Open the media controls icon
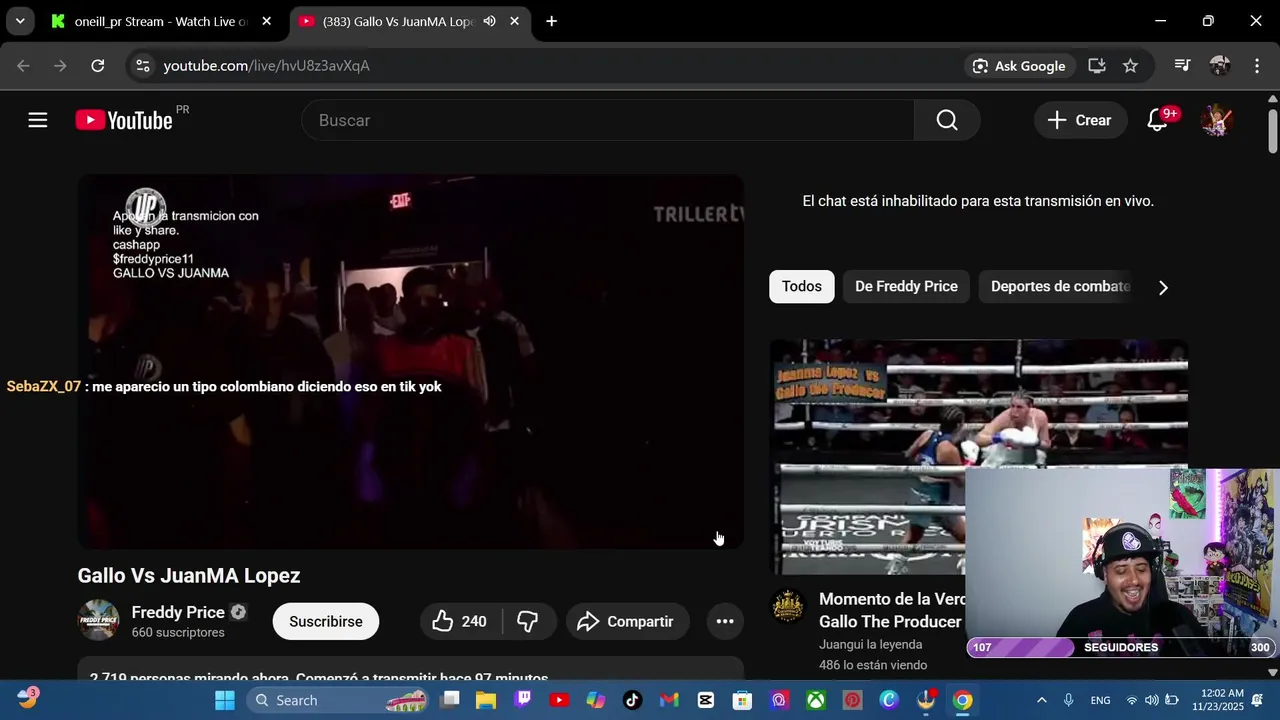This screenshot has width=1280, height=720. pos(1182,65)
